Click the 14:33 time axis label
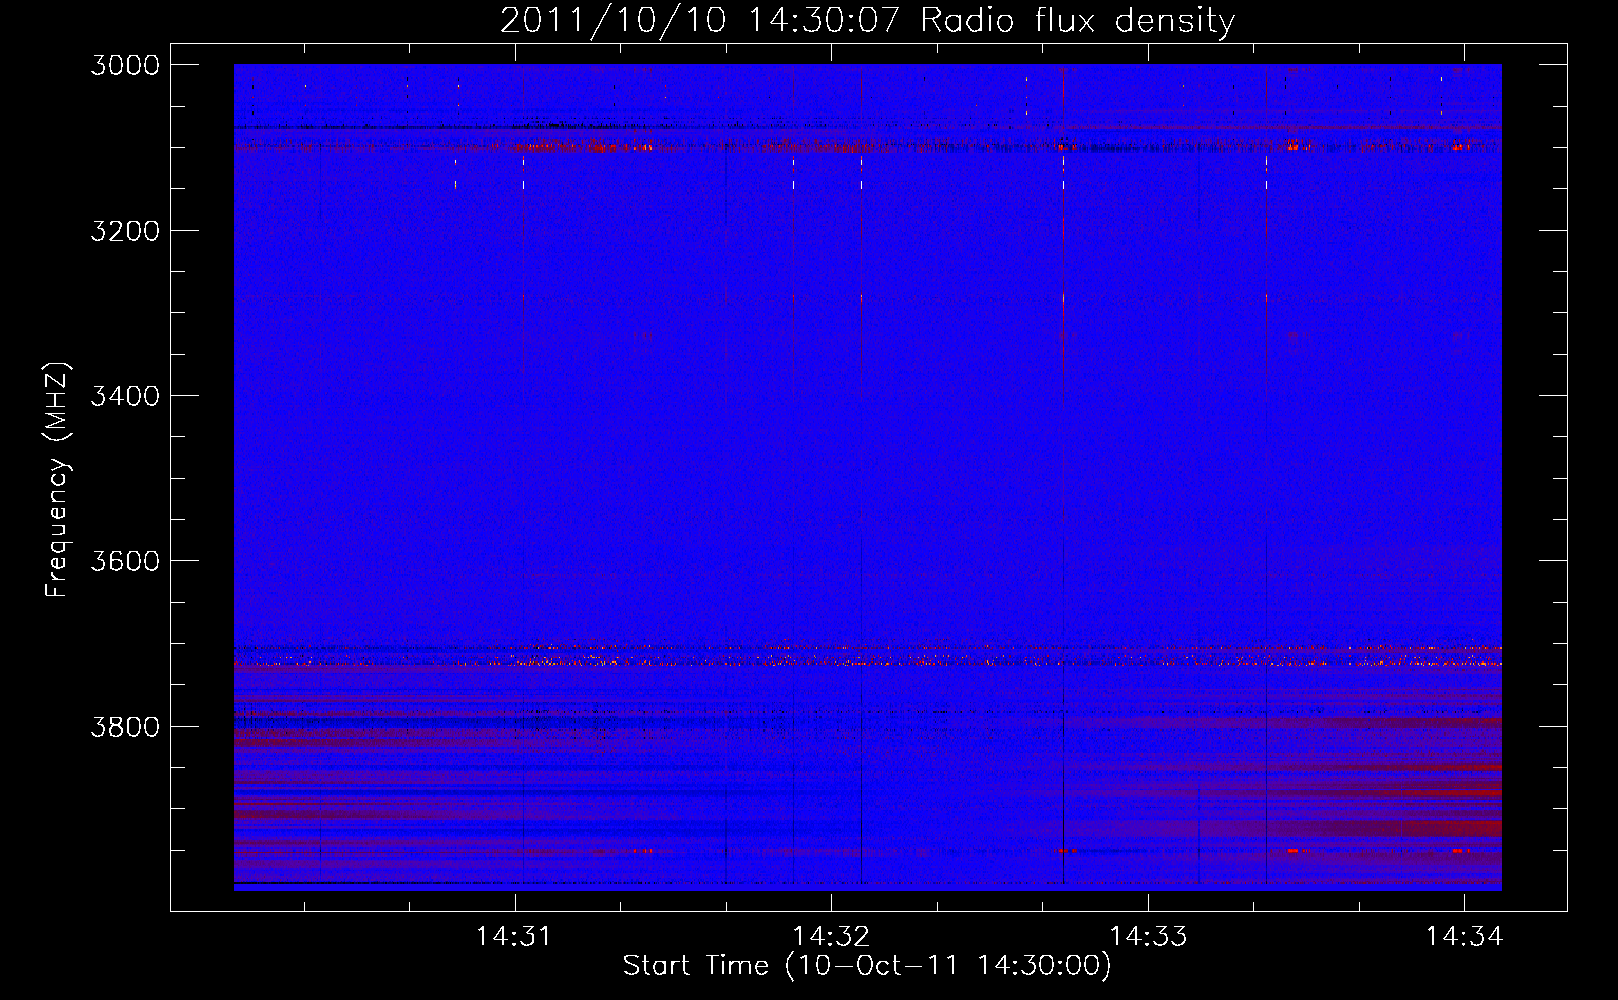Screen dimensions: 1618x1000 1149,936
